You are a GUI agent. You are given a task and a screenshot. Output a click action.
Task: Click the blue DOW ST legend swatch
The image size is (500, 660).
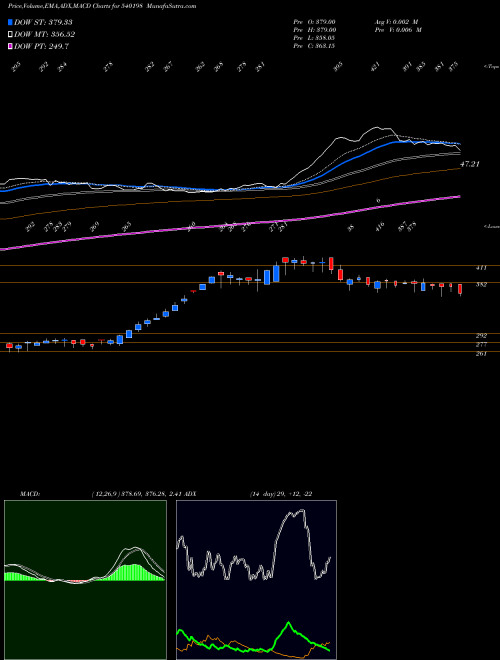click(x=10, y=22)
